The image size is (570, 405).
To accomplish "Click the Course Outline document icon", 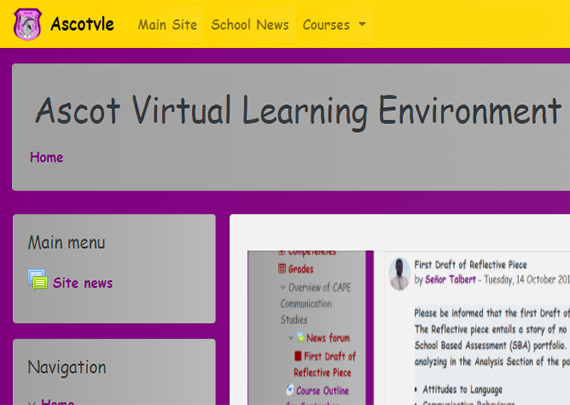I will (x=289, y=390).
